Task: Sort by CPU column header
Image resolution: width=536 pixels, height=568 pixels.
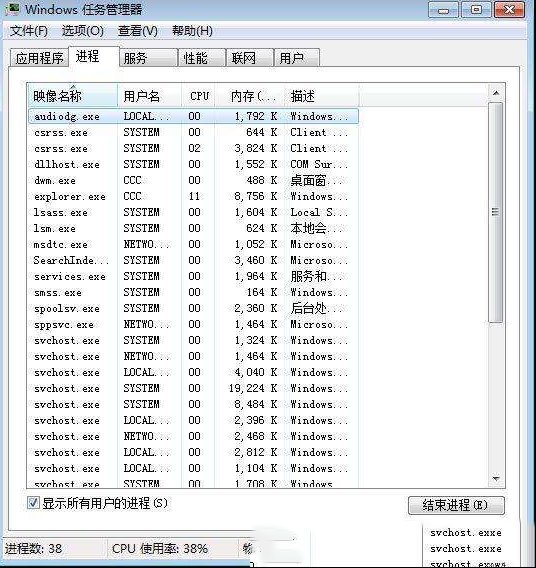Action: tap(198, 96)
